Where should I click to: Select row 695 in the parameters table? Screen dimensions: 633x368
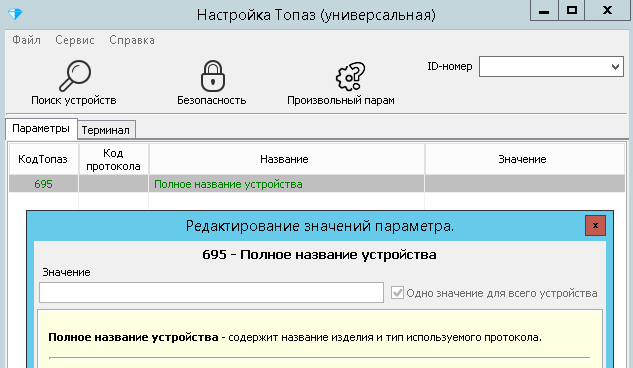(x=317, y=184)
